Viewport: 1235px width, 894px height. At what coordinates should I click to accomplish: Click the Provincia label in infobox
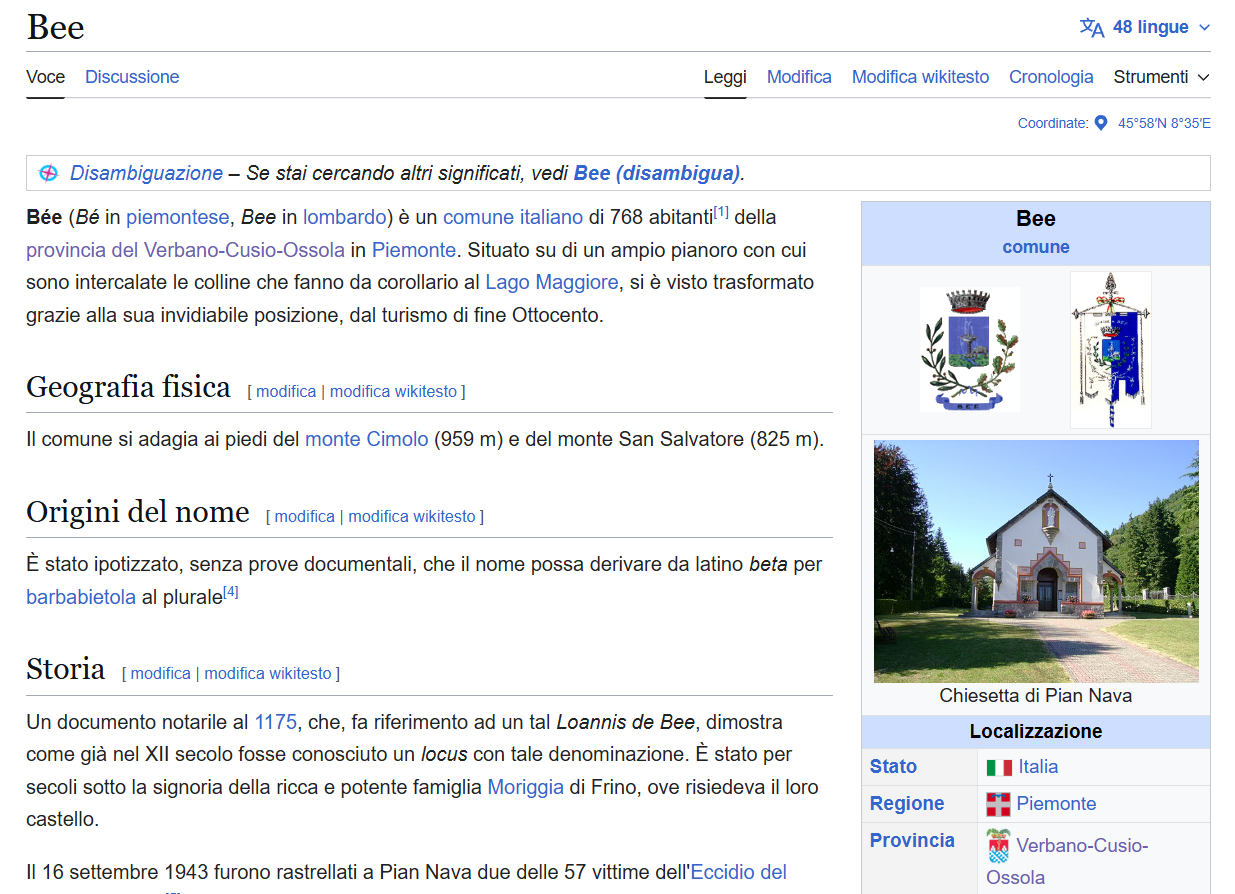pos(912,840)
